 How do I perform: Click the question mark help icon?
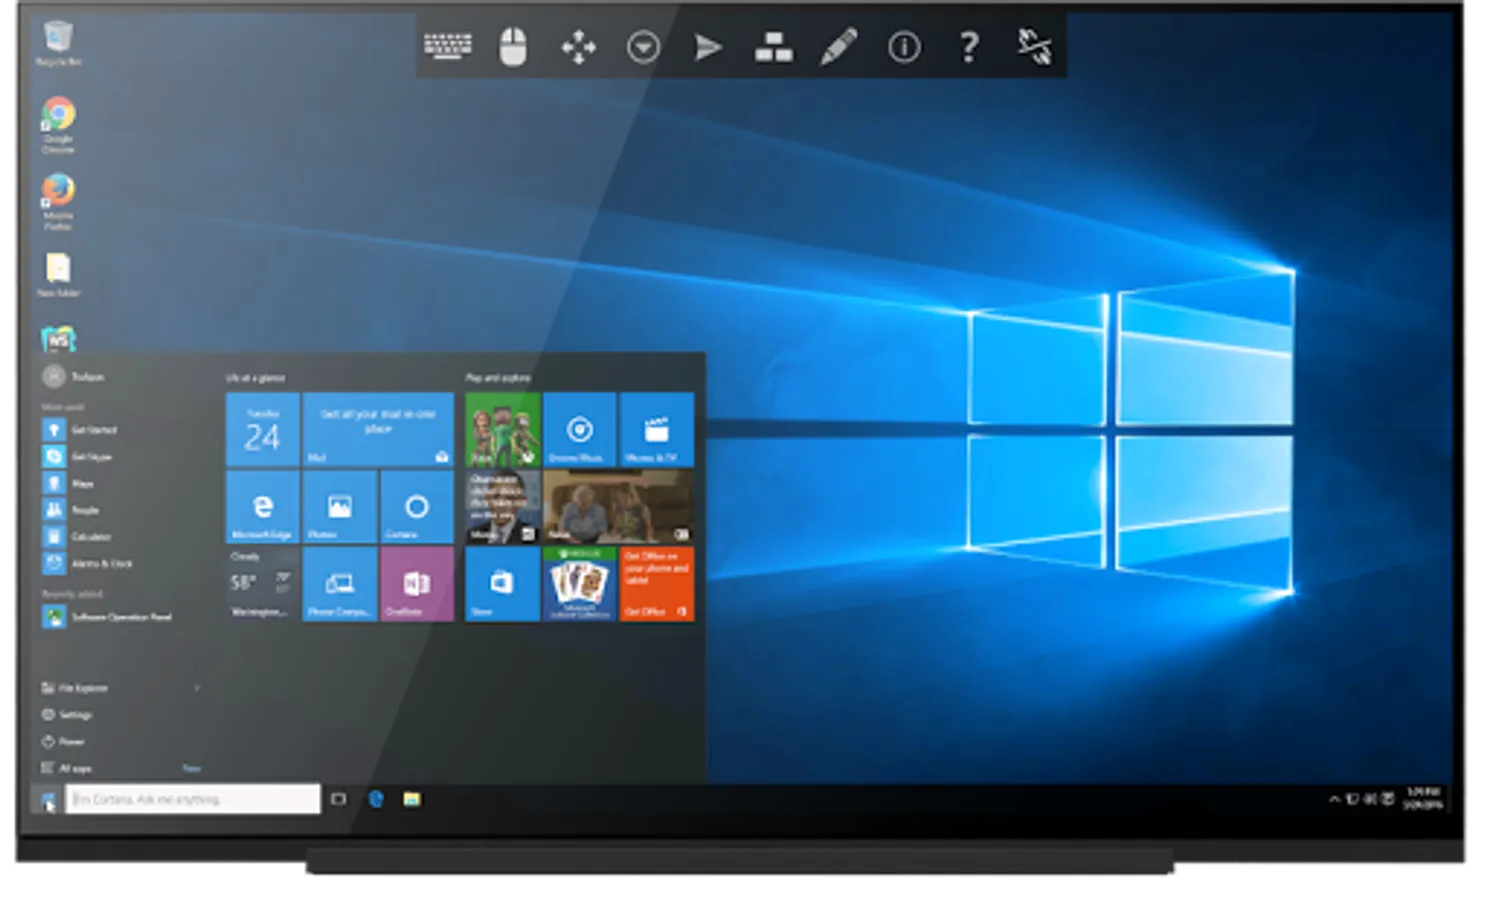[x=968, y=47]
